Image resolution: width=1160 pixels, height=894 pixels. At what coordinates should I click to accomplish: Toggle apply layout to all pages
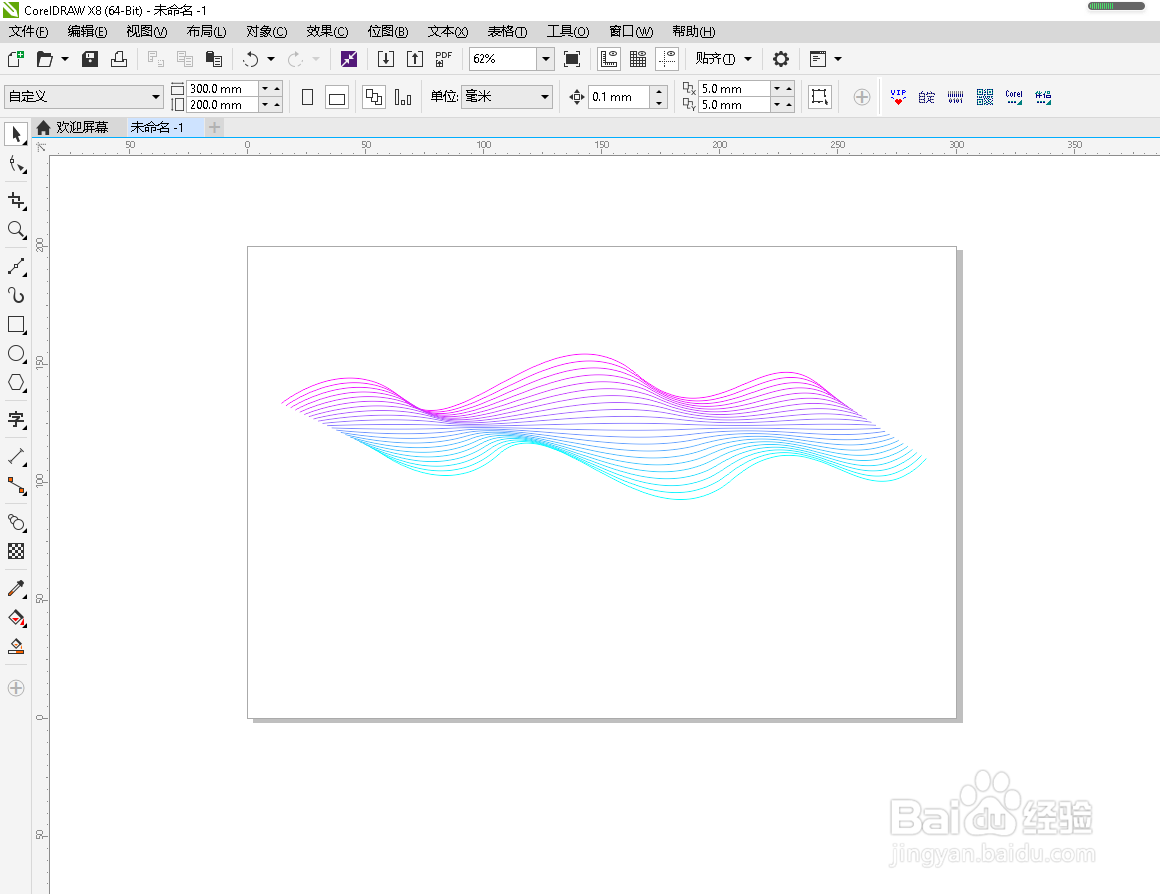coord(374,97)
